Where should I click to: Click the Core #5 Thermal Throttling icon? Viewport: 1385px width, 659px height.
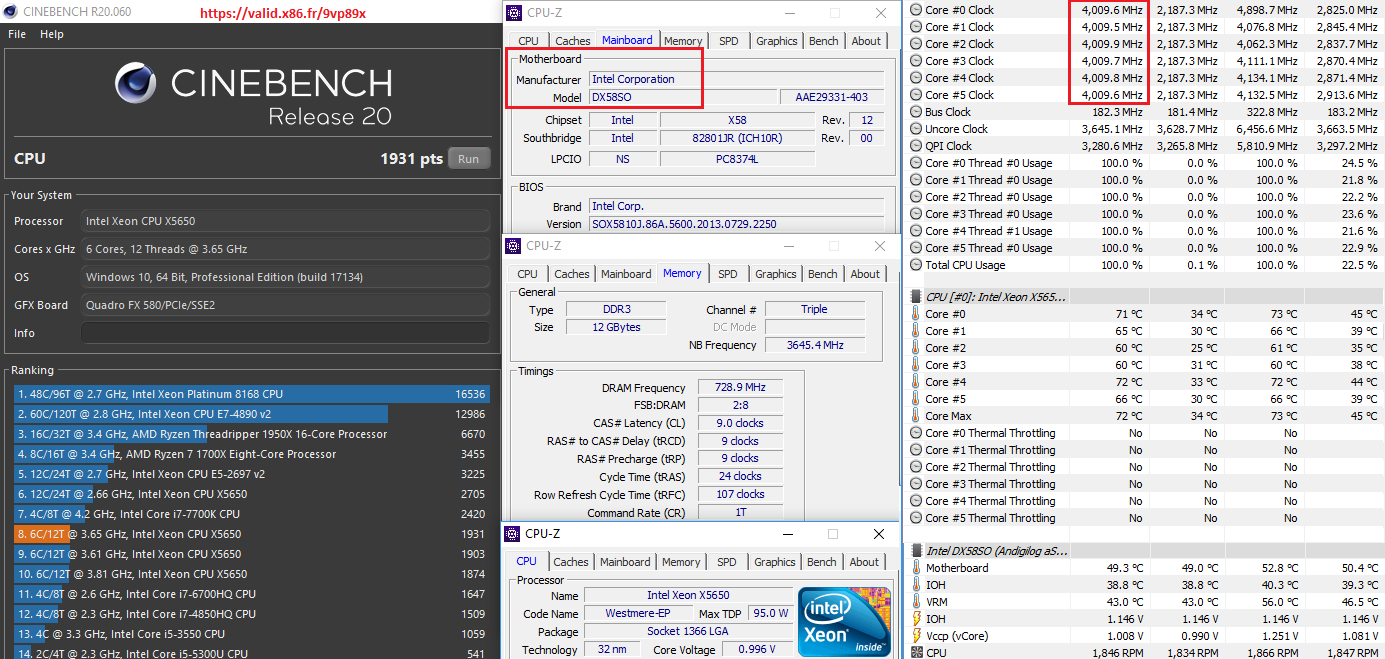point(916,518)
